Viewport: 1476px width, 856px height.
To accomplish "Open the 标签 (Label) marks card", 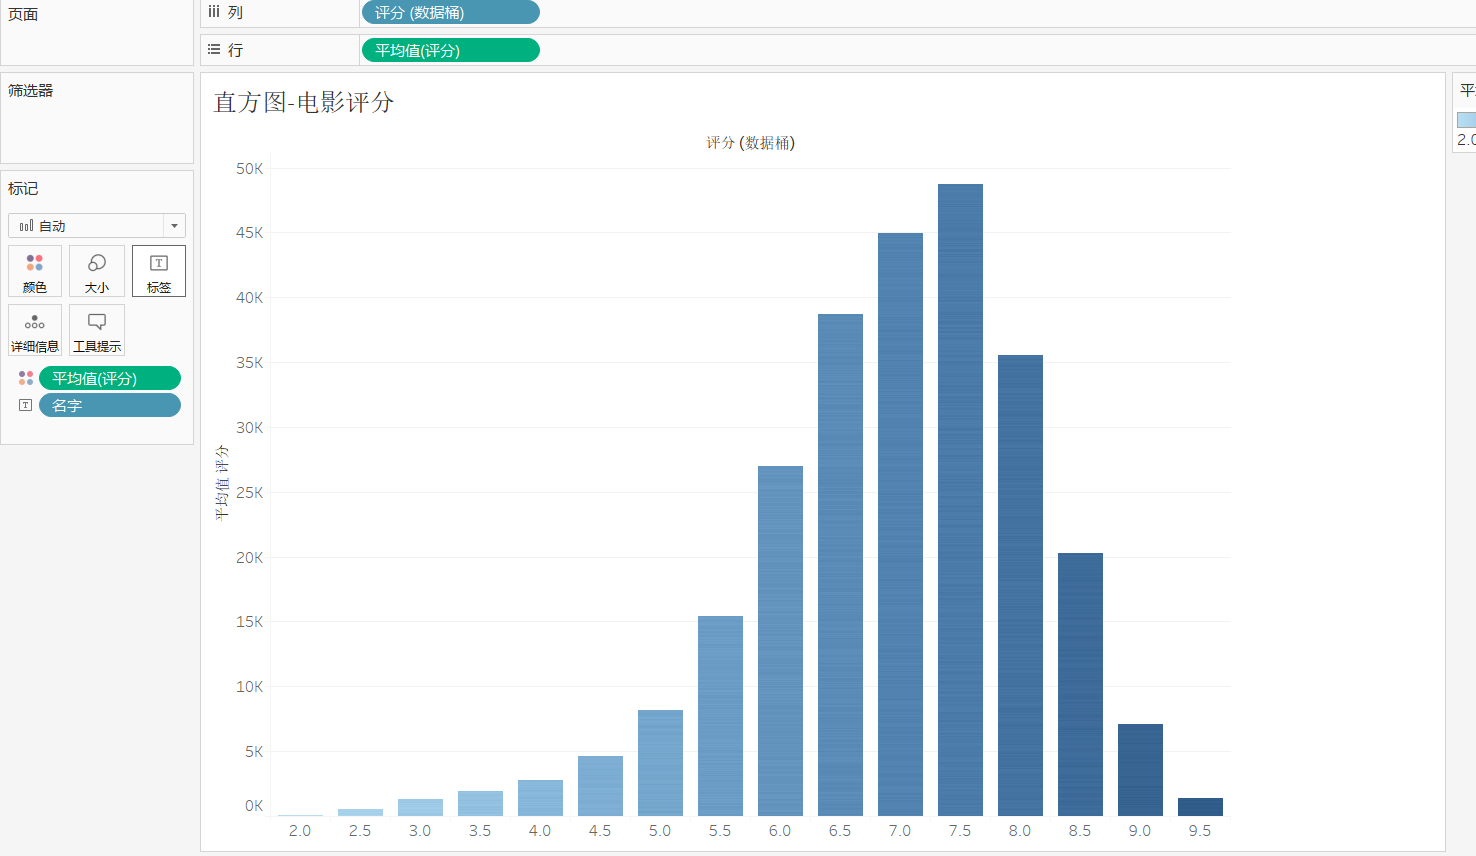I will 159,271.
